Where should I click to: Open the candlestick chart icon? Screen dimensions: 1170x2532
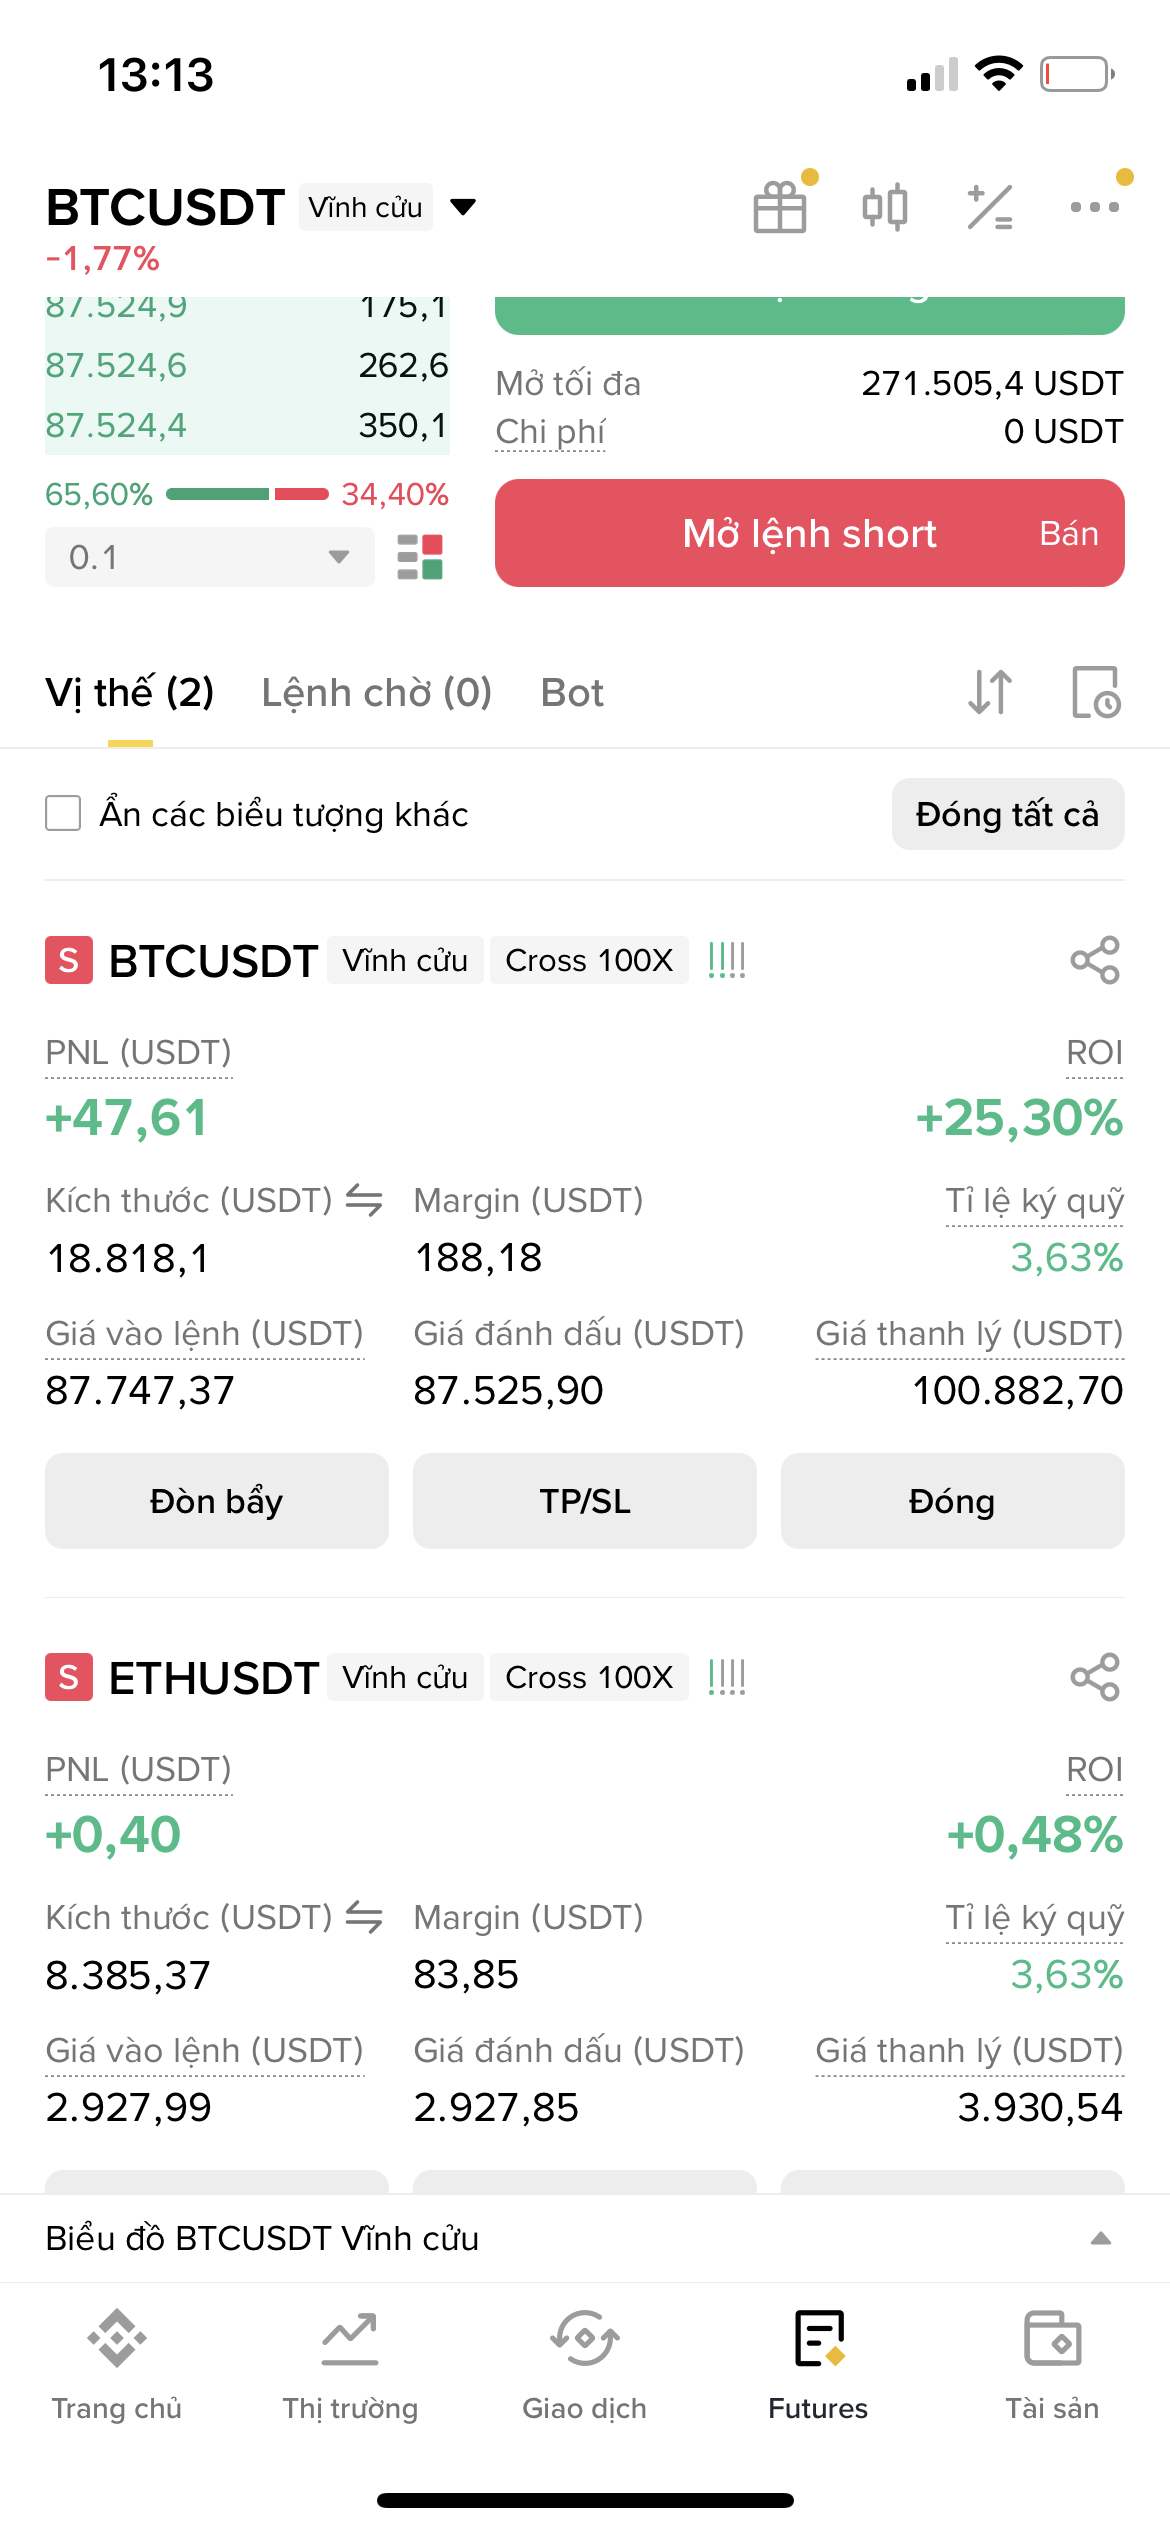(885, 207)
